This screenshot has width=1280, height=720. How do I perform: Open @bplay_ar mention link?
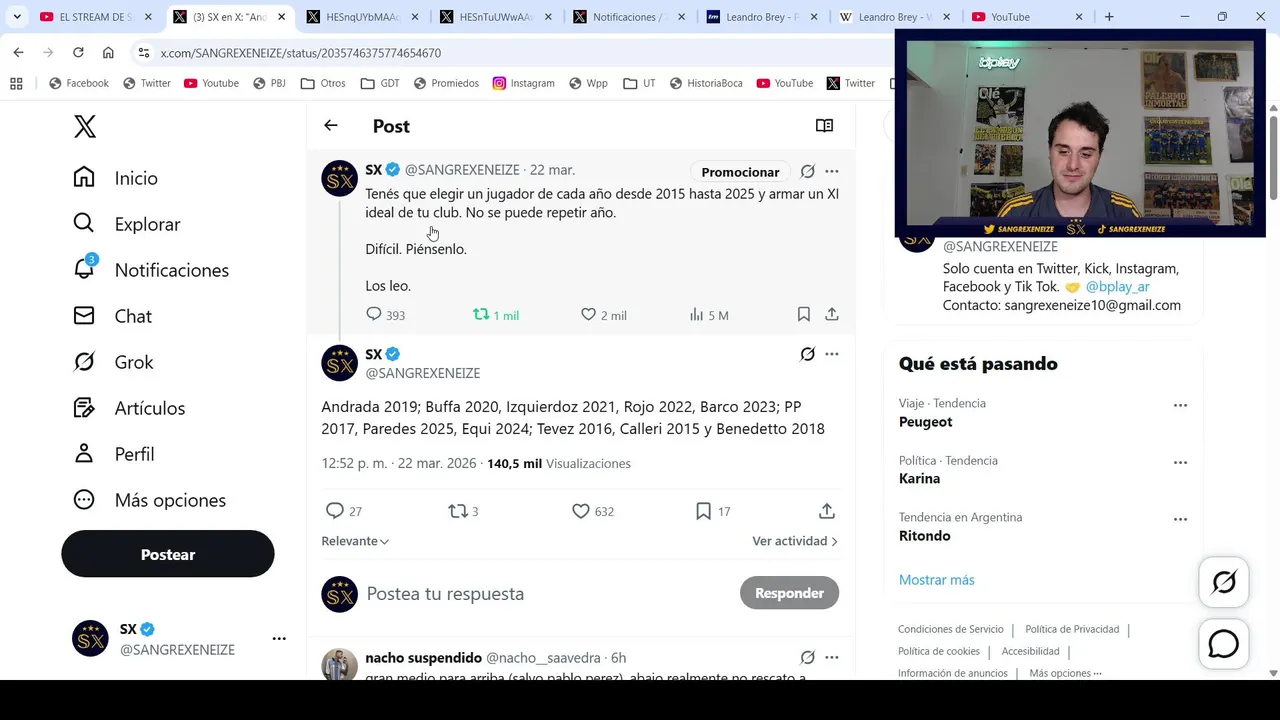click(1118, 286)
